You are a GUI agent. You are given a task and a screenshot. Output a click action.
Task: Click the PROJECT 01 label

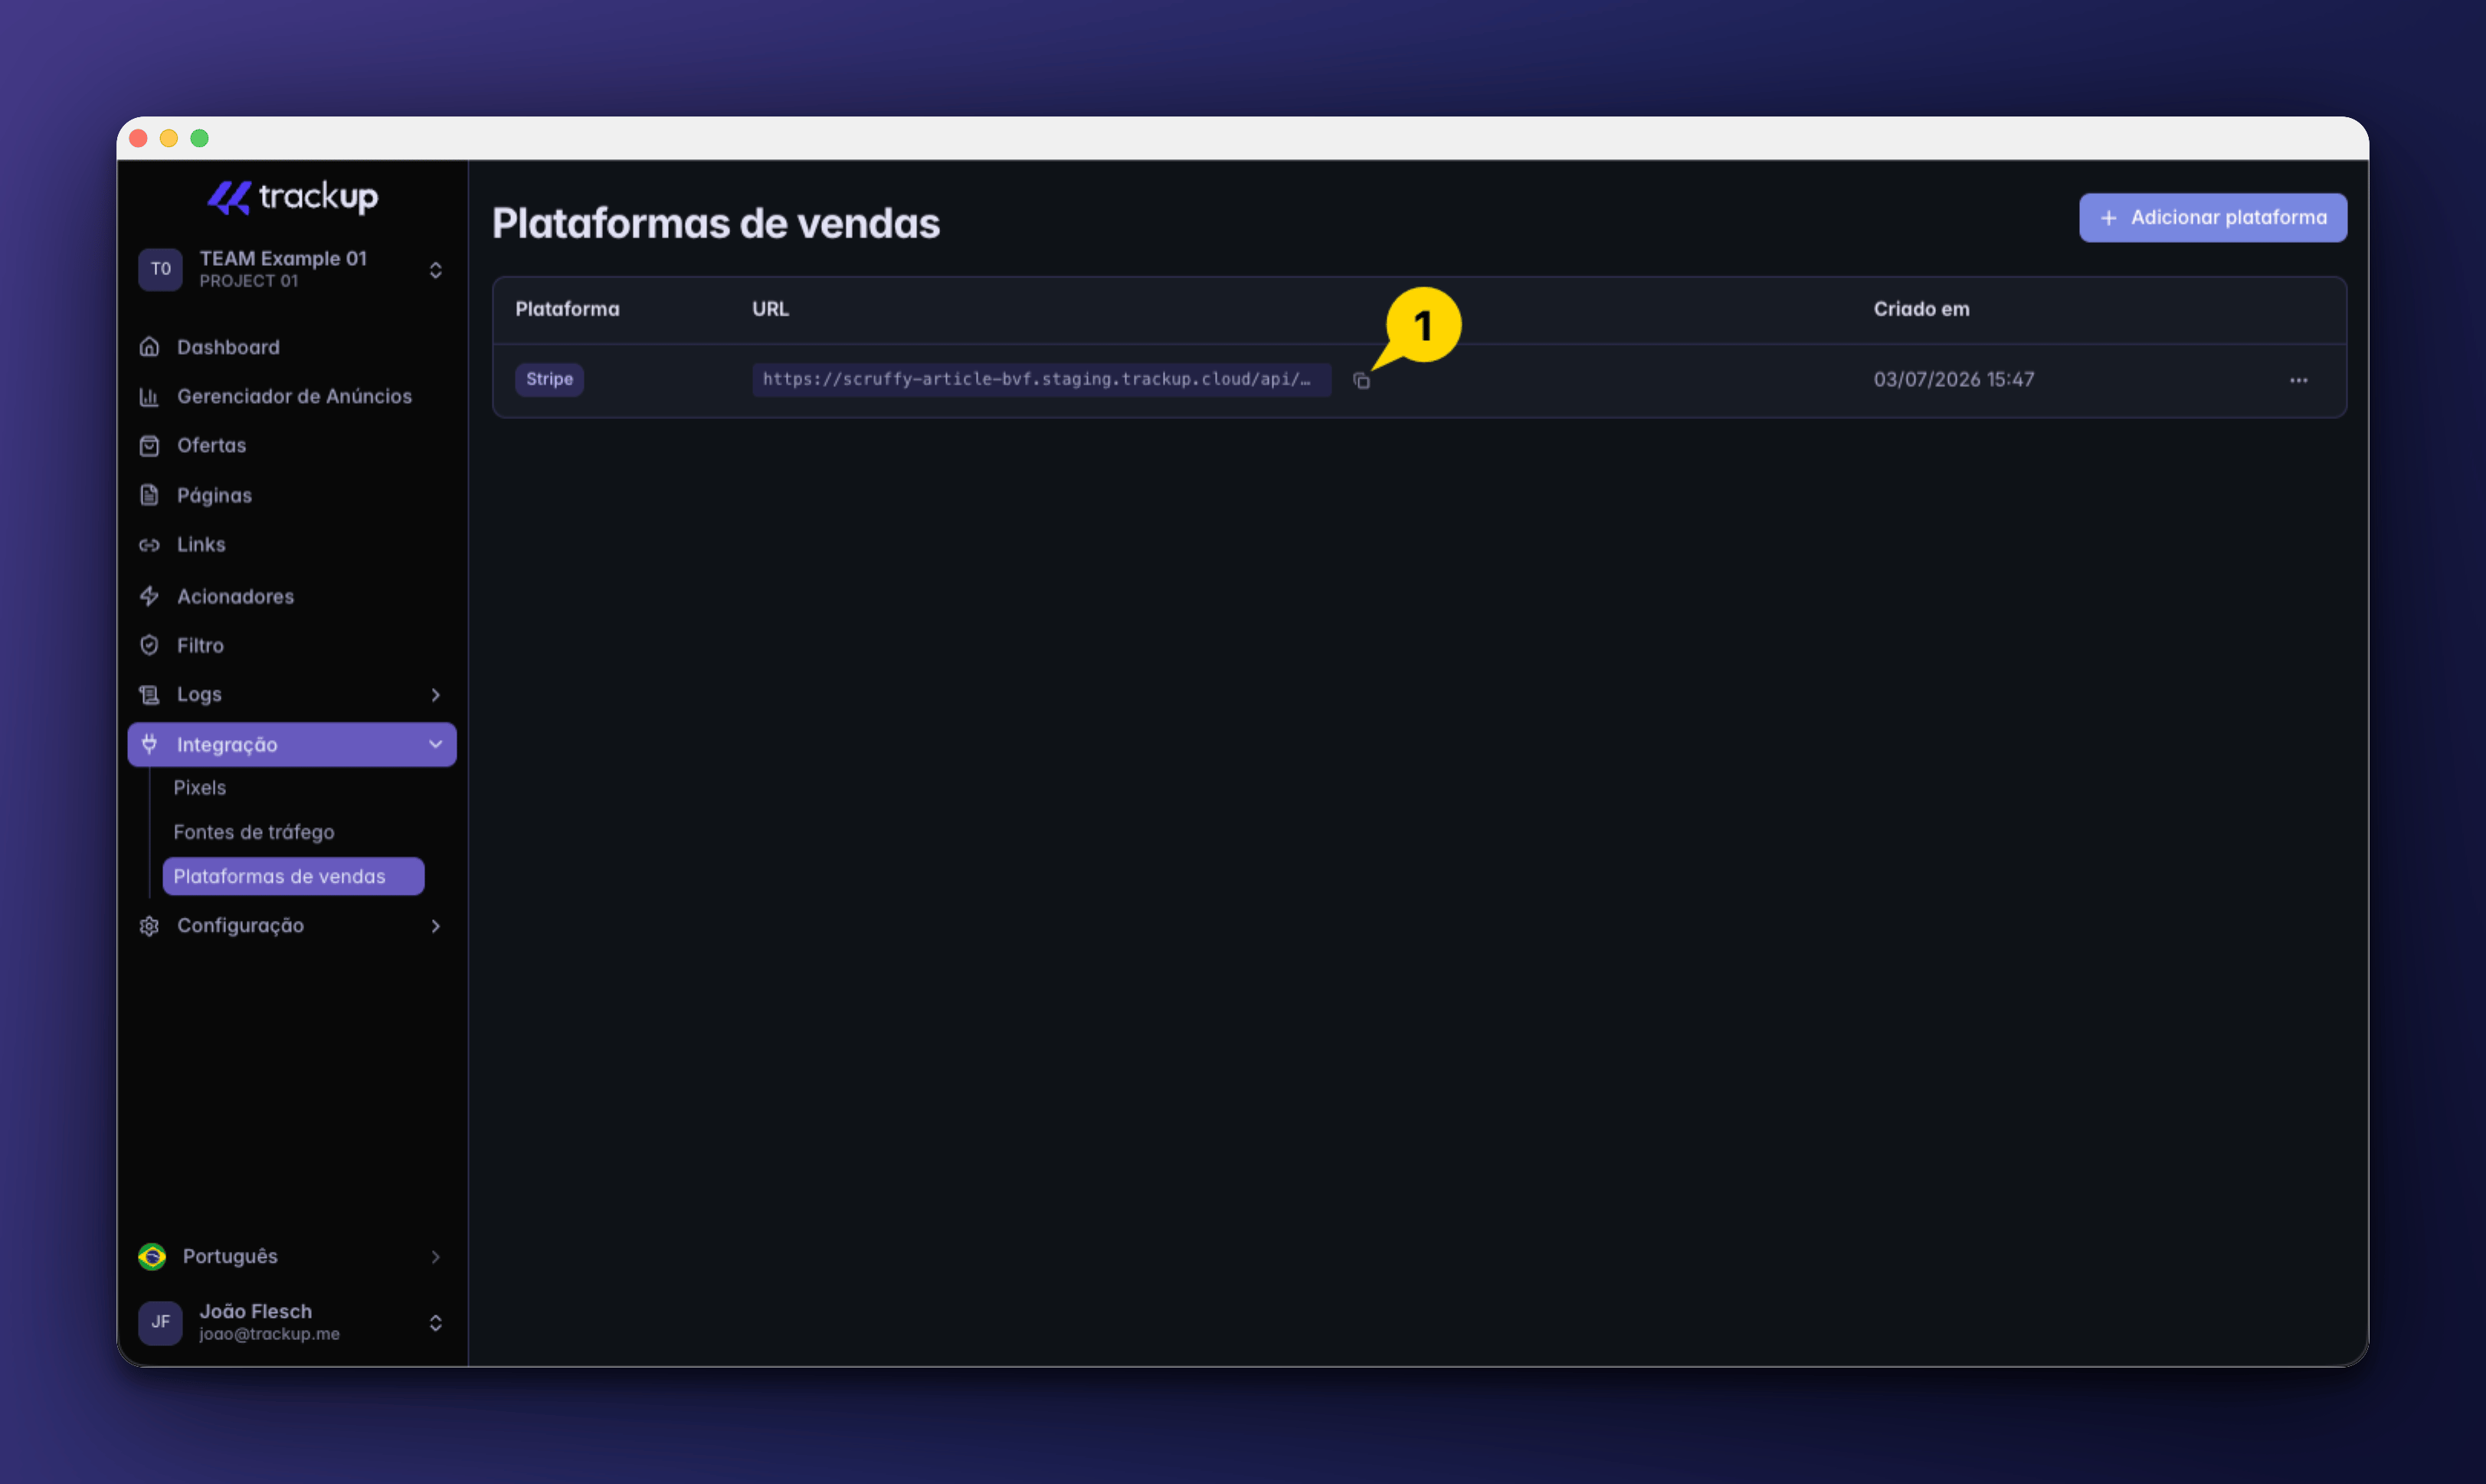(248, 281)
